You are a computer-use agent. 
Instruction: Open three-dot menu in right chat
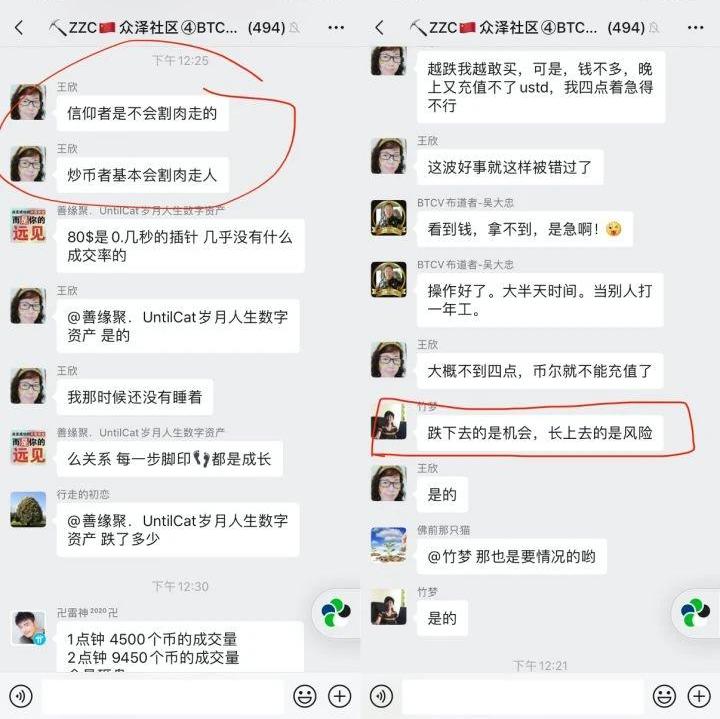[696, 28]
